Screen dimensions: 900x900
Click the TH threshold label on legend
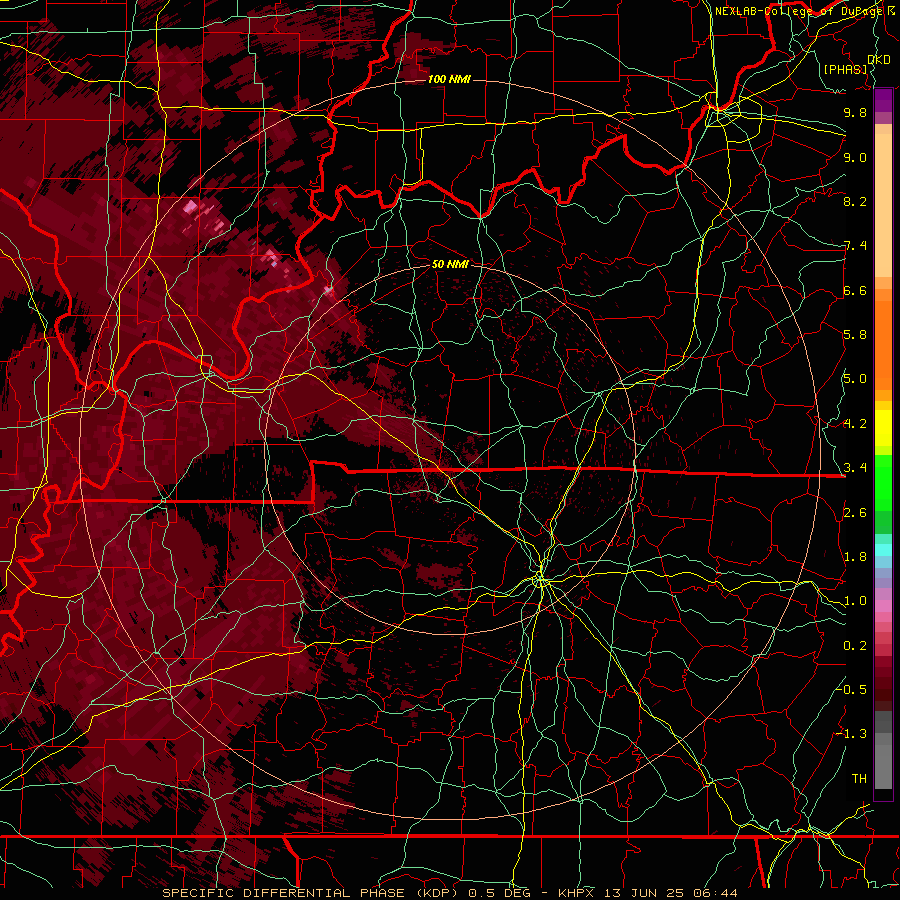tap(859, 778)
